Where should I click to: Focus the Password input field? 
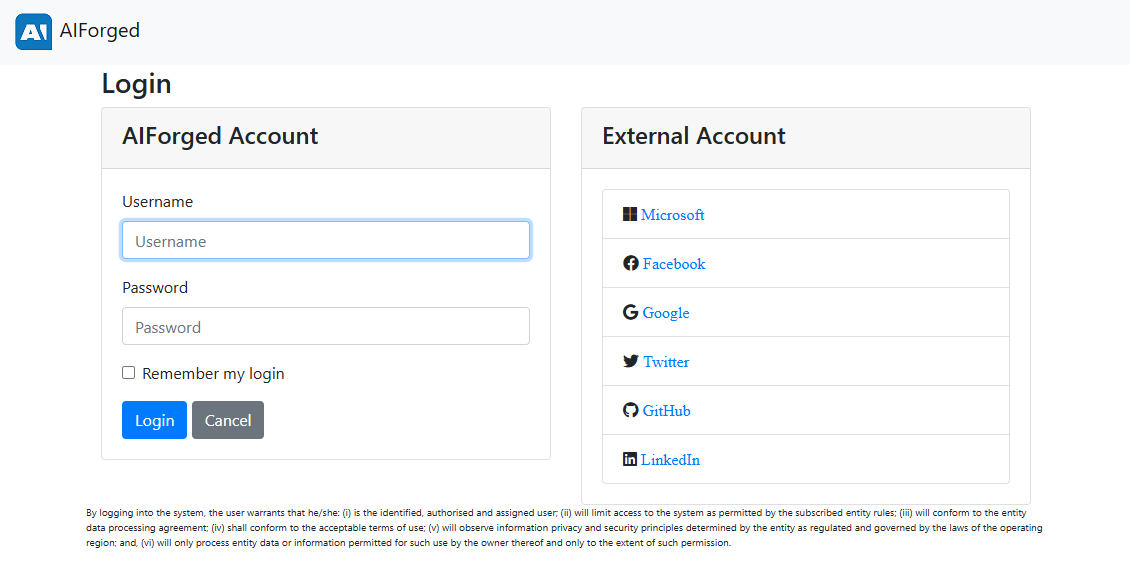pyautogui.click(x=326, y=327)
